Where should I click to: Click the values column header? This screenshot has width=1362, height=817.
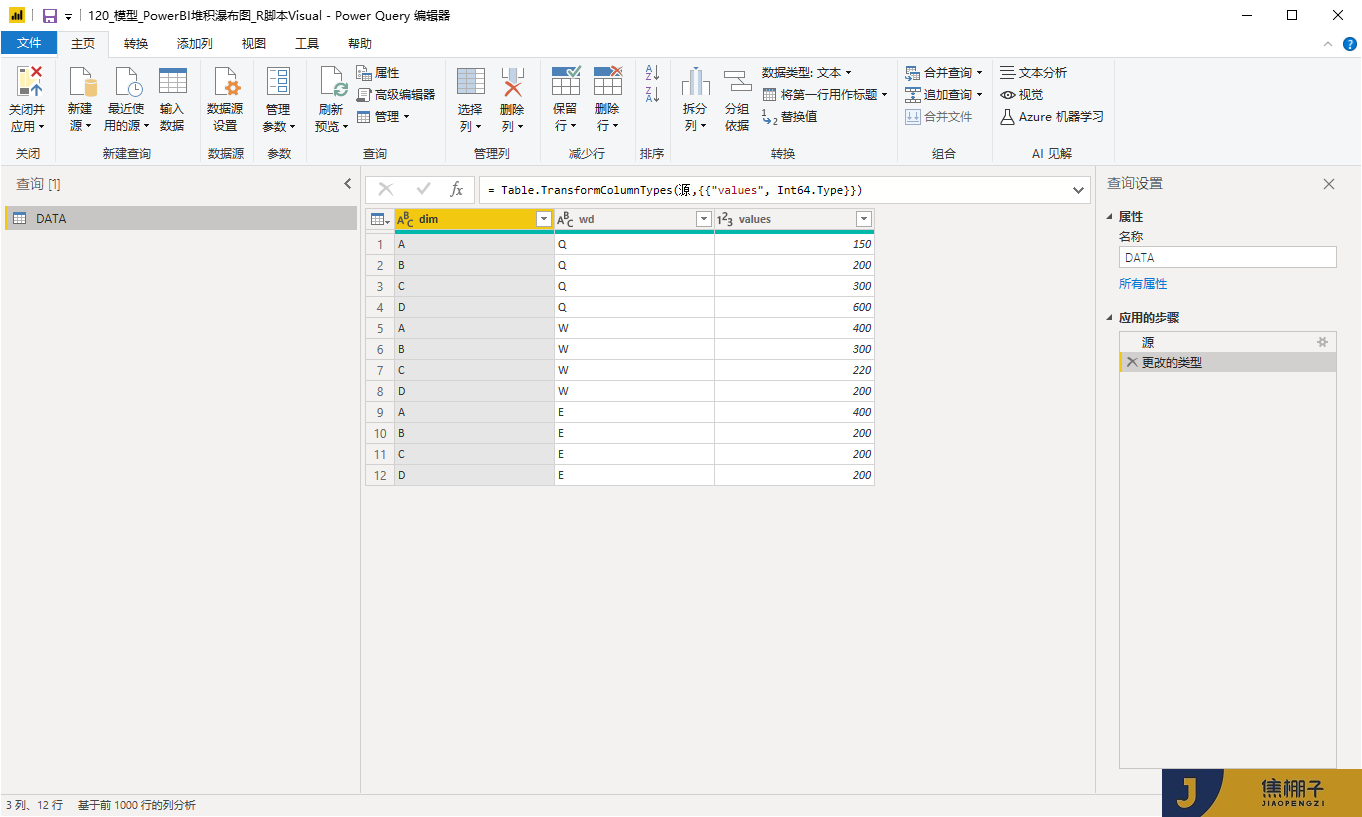794,219
